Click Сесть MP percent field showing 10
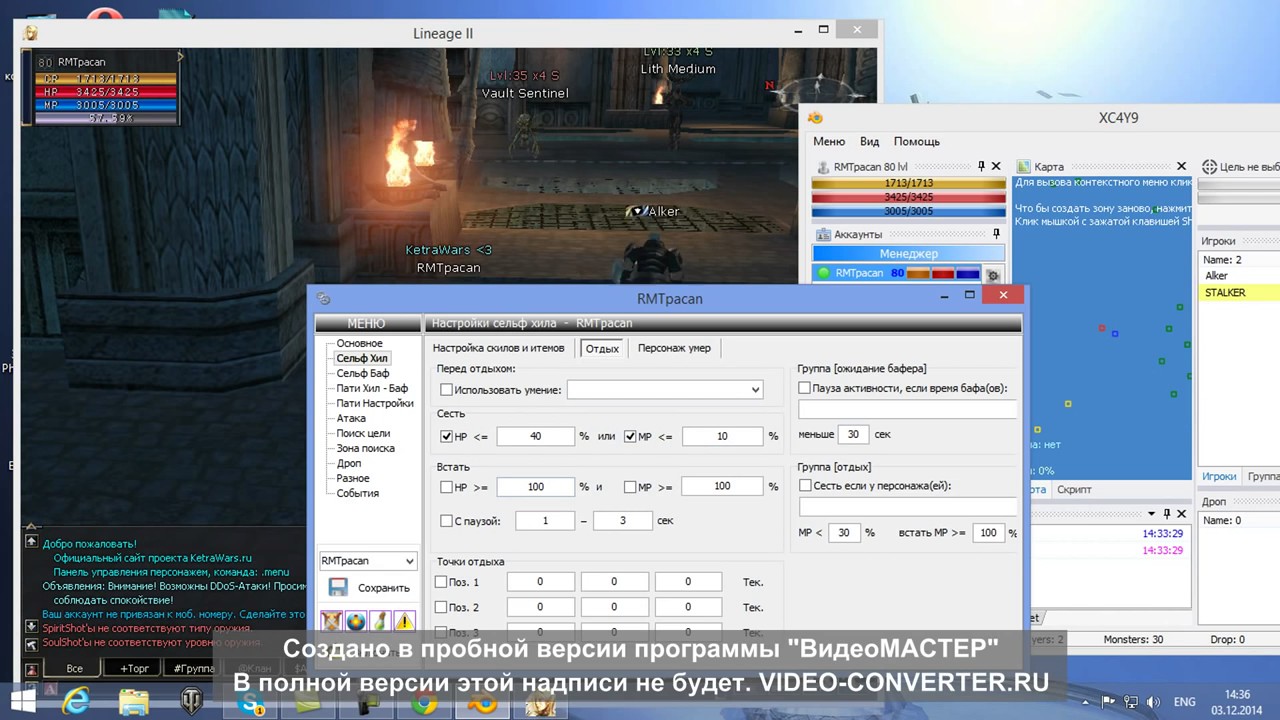 [x=722, y=437]
